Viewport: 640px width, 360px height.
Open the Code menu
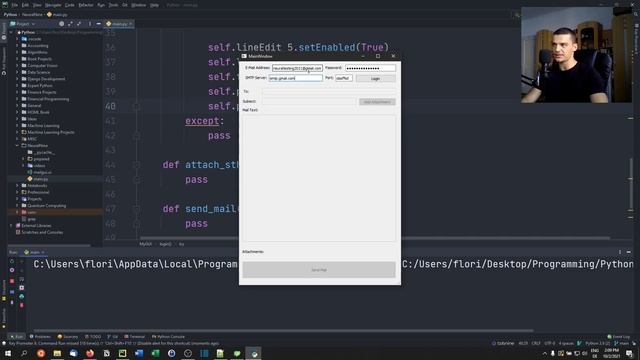click(x=70, y=5)
